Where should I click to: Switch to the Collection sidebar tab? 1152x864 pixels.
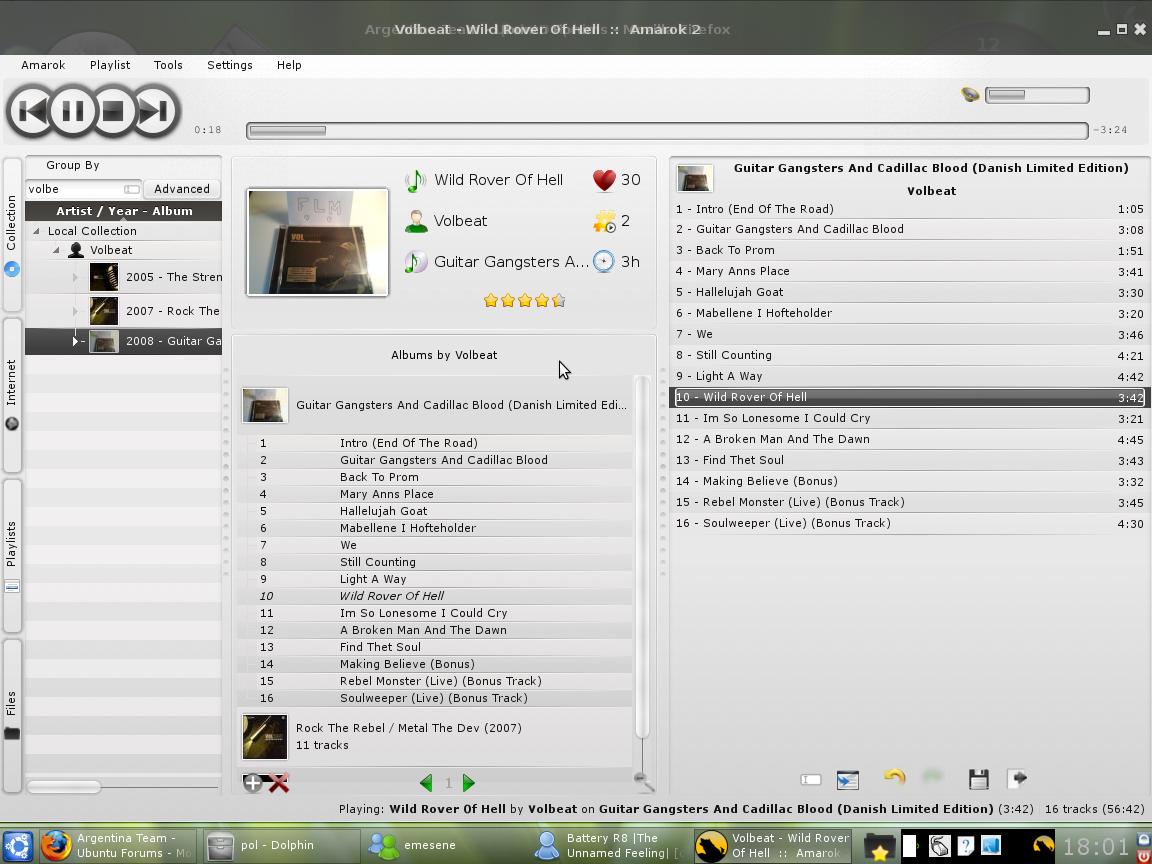12,234
